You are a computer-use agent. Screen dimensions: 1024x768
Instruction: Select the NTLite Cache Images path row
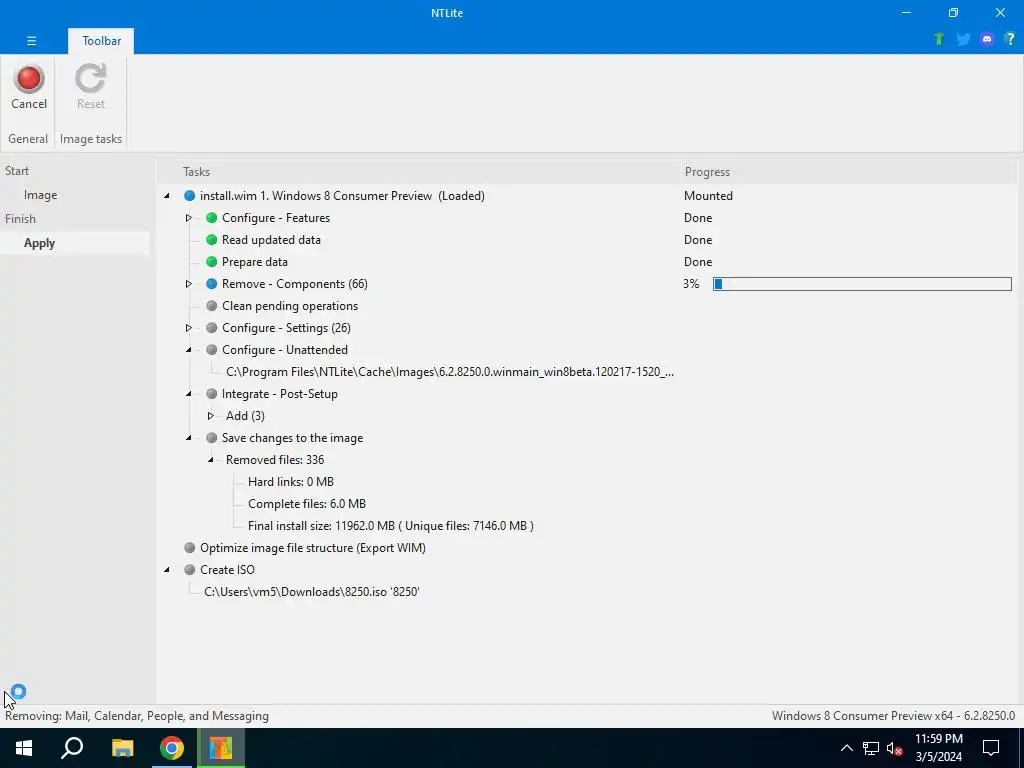[450, 372]
